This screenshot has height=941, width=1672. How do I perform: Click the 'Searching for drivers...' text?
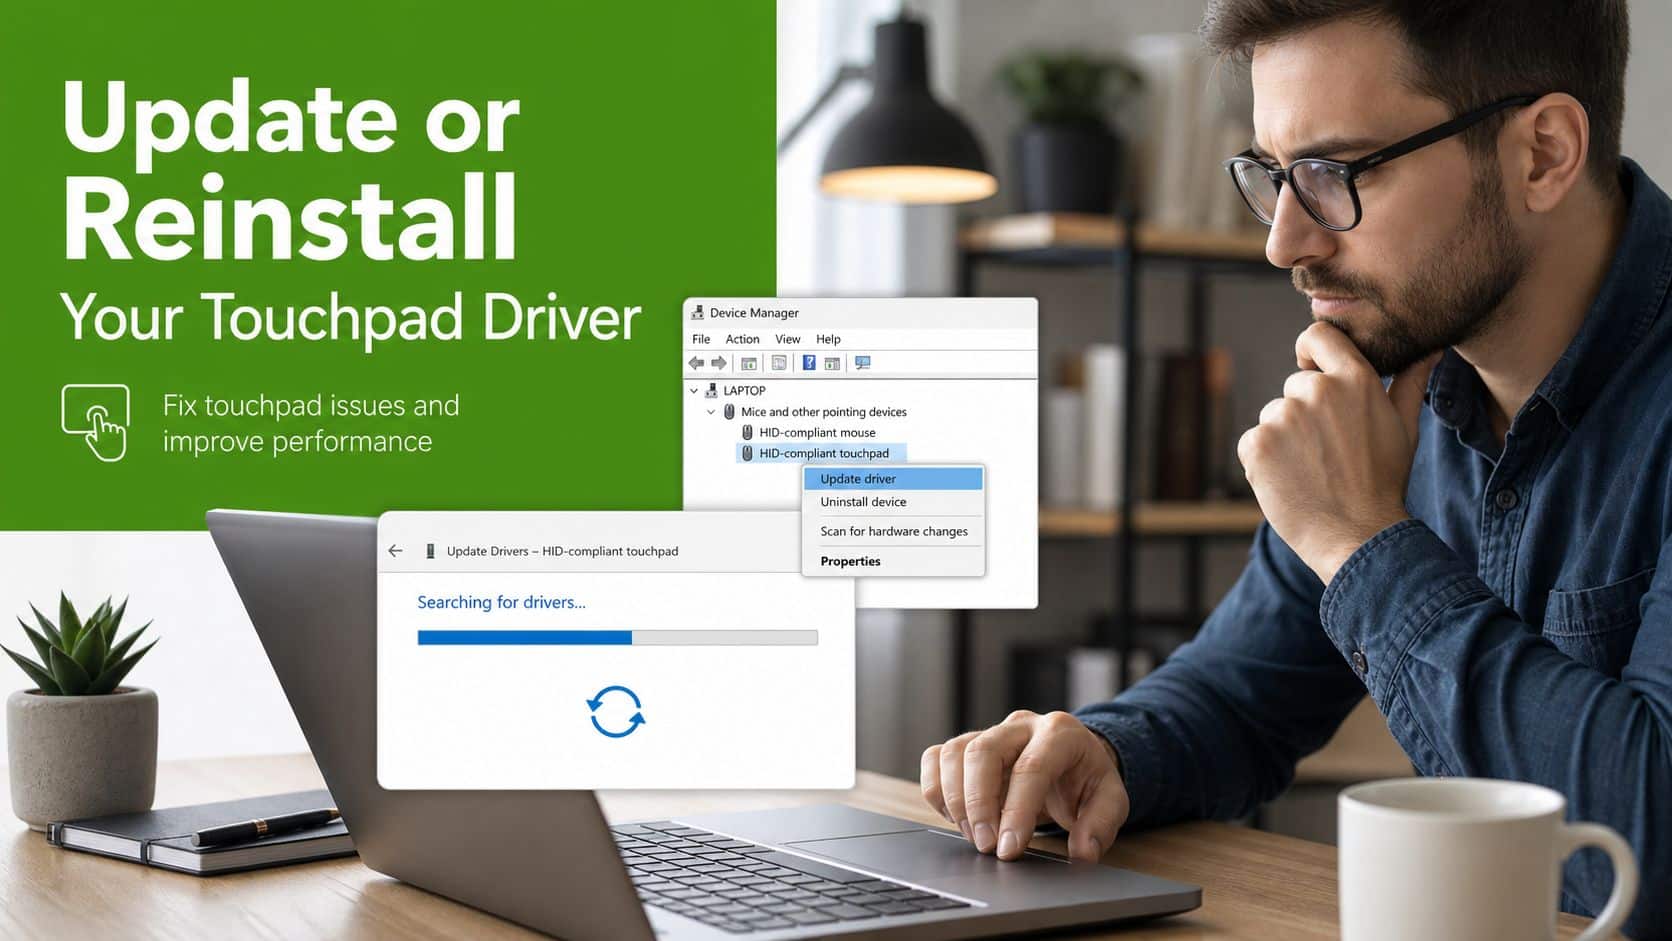(x=501, y=602)
